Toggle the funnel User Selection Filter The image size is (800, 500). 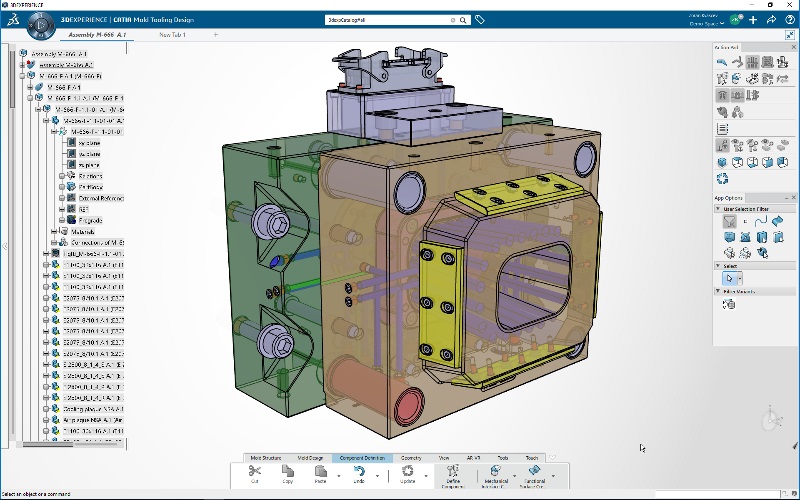[730, 220]
